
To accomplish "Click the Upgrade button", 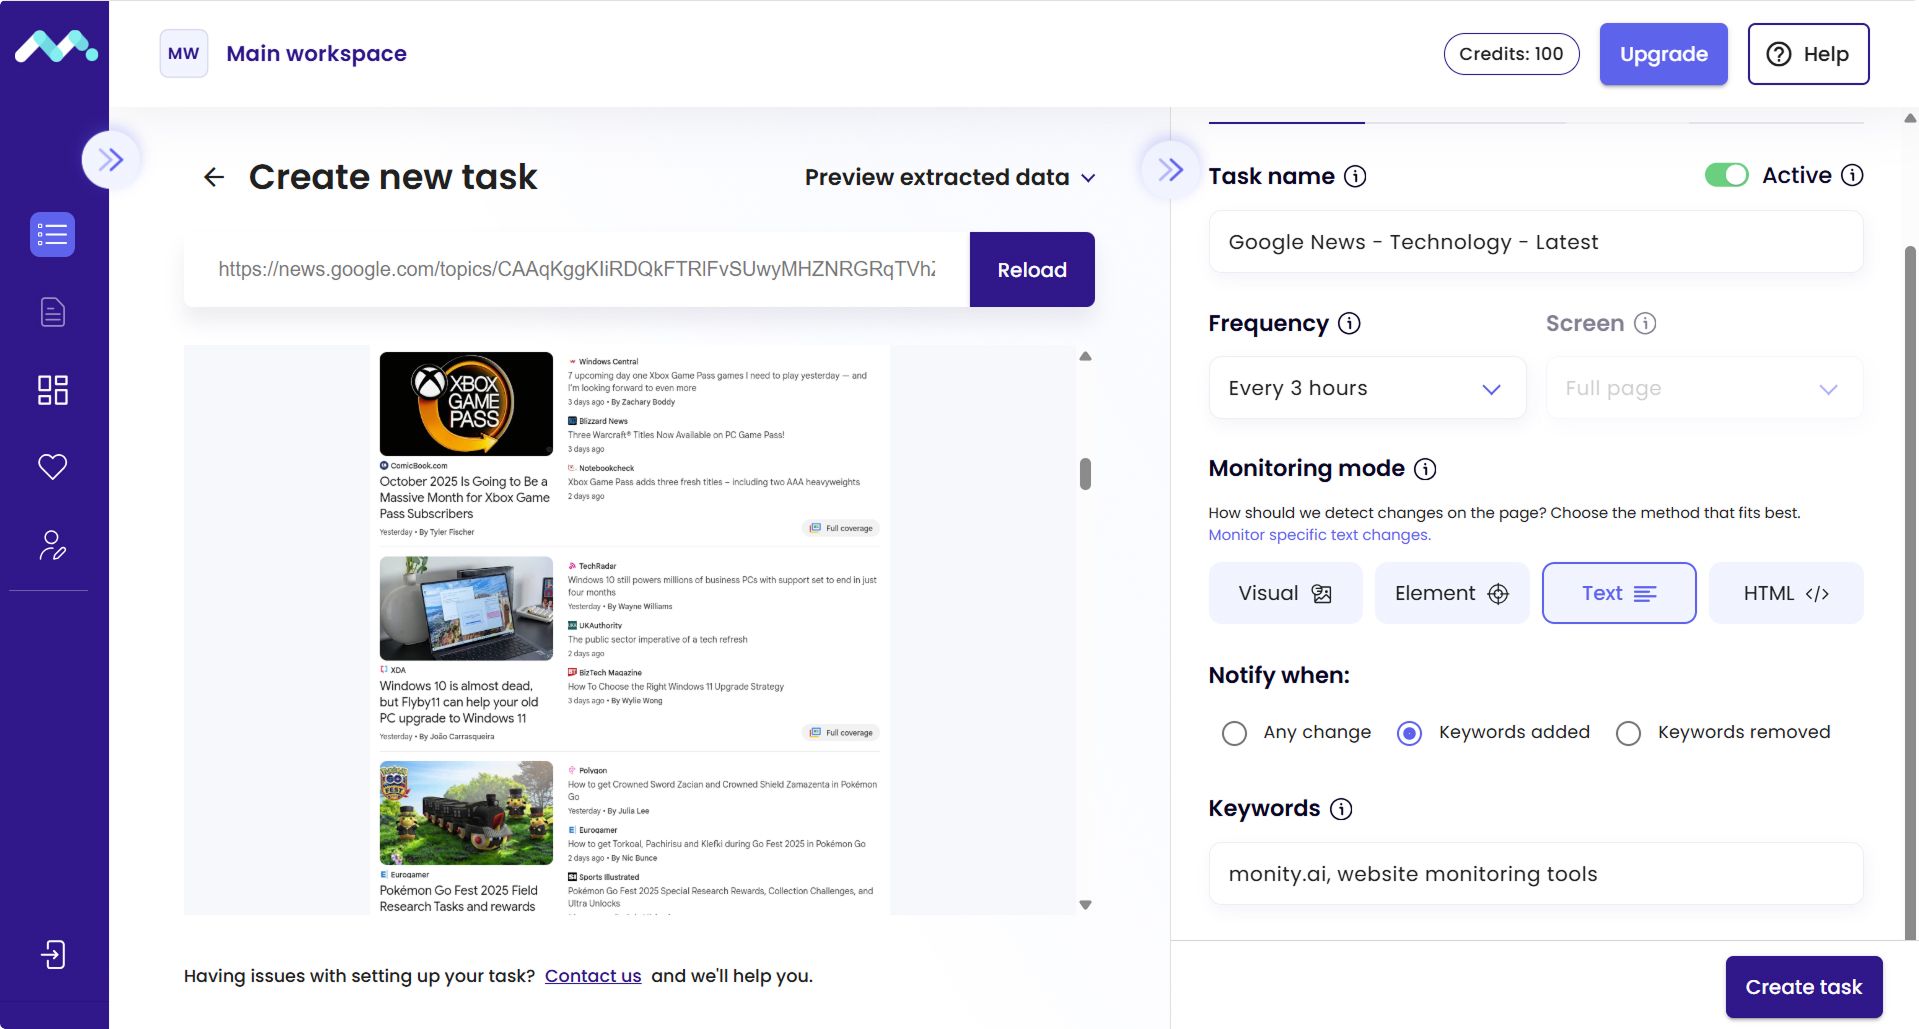I will (1663, 54).
